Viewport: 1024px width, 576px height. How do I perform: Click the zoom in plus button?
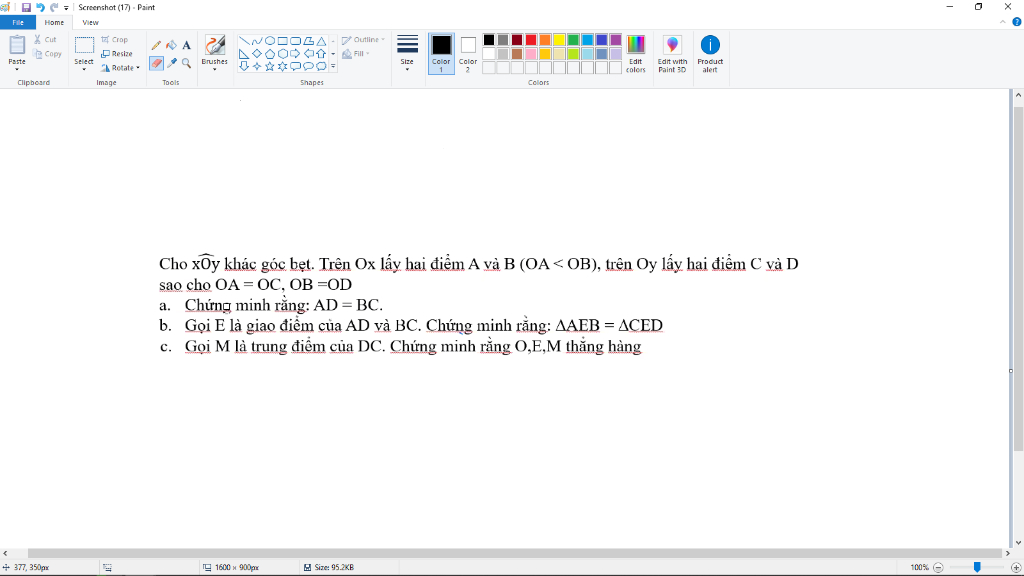pyautogui.click(x=1016, y=568)
